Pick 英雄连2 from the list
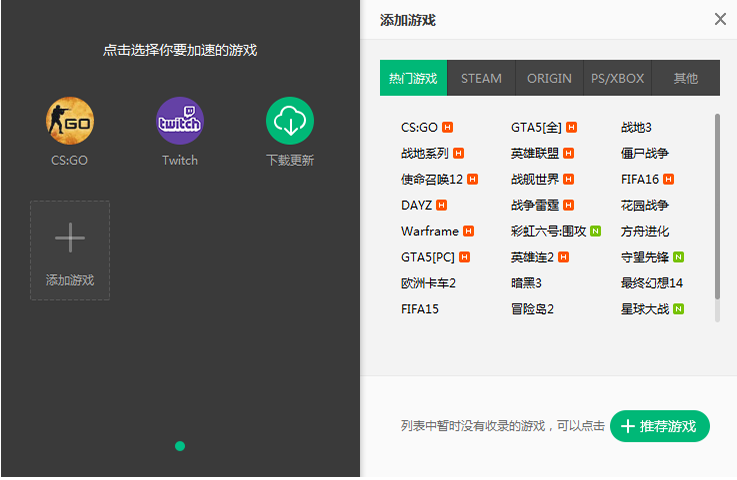Image resolution: width=737 pixels, height=480 pixels. click(x=532, y=257)
